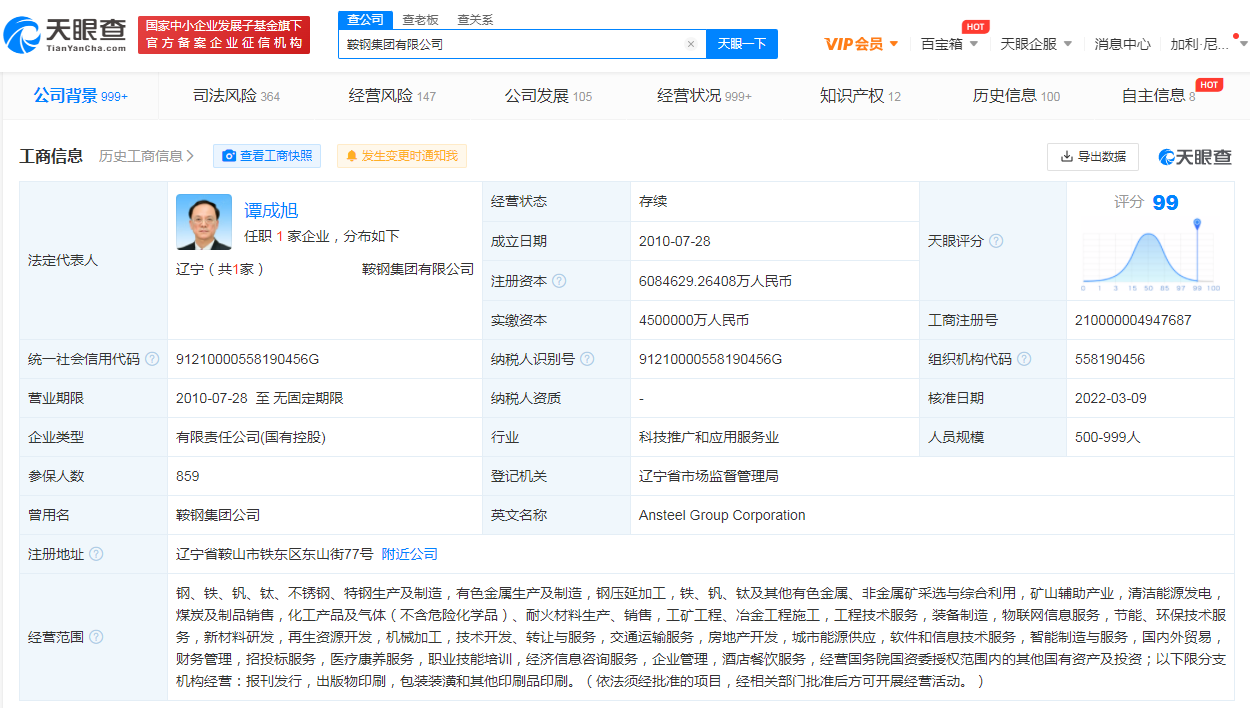This screenshot has width=1250, height=708.
Task: Click the 导出数据 export button
Action: [x=1094, y=156]
